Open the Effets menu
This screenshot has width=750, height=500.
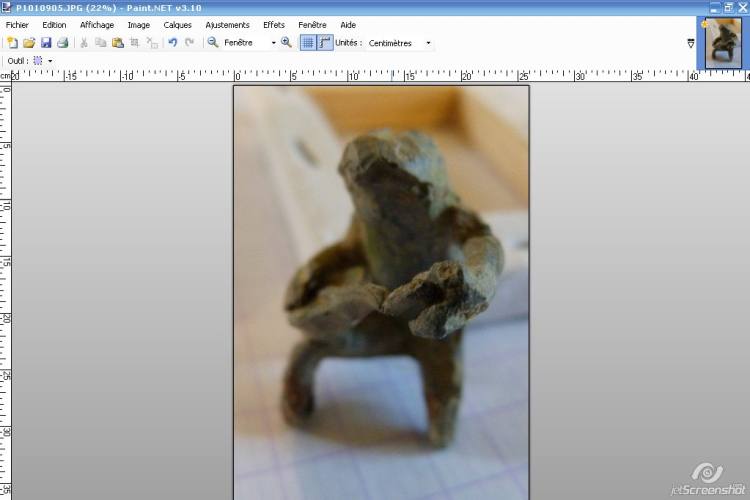click(274, 25)
